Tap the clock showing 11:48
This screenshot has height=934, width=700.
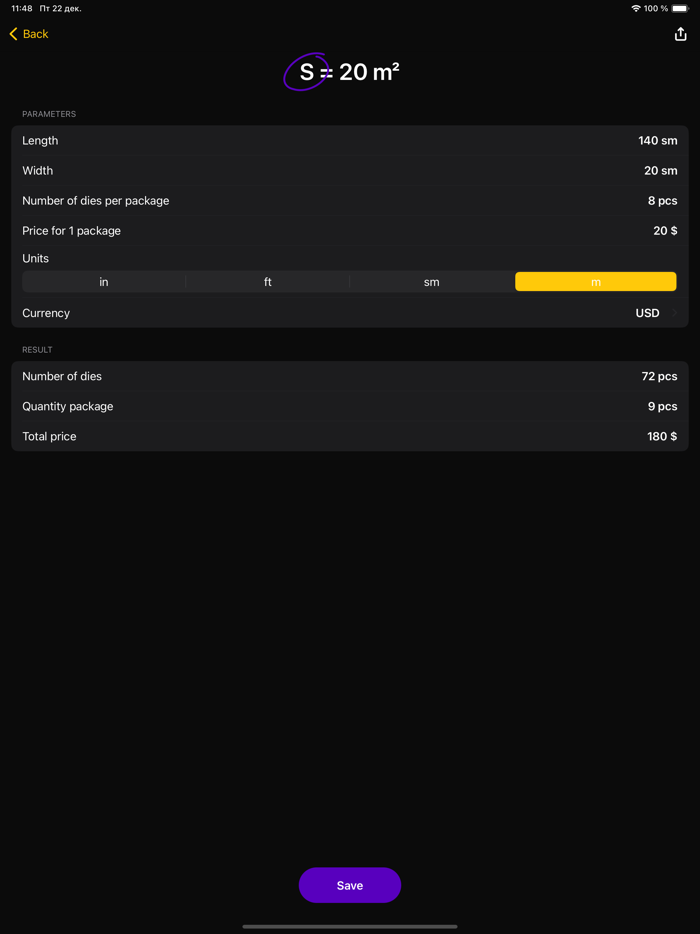coord(20,8)
